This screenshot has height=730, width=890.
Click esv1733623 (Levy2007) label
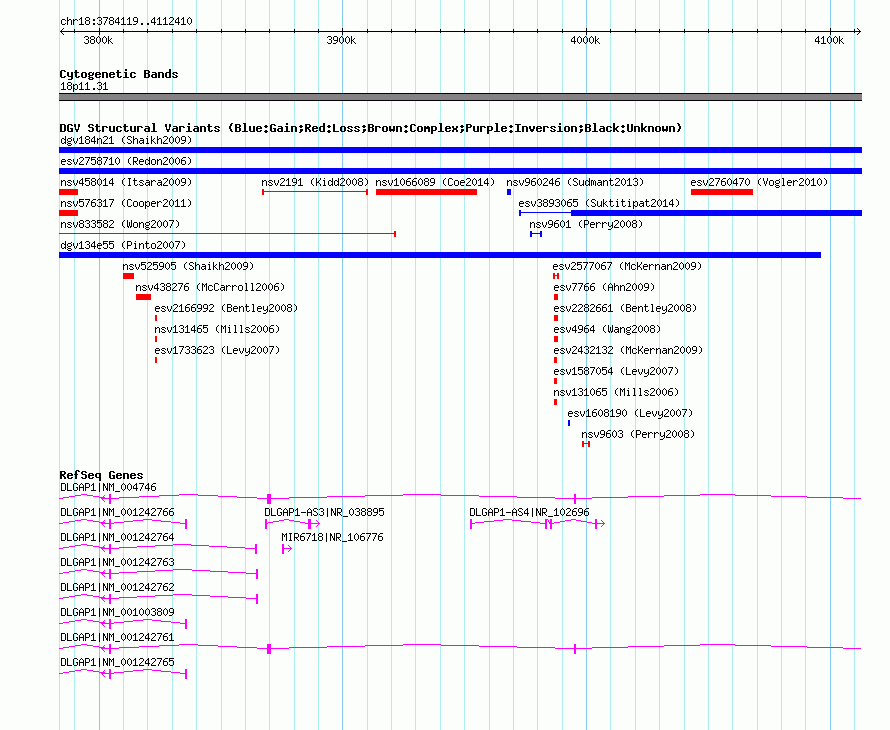[217, 350]
